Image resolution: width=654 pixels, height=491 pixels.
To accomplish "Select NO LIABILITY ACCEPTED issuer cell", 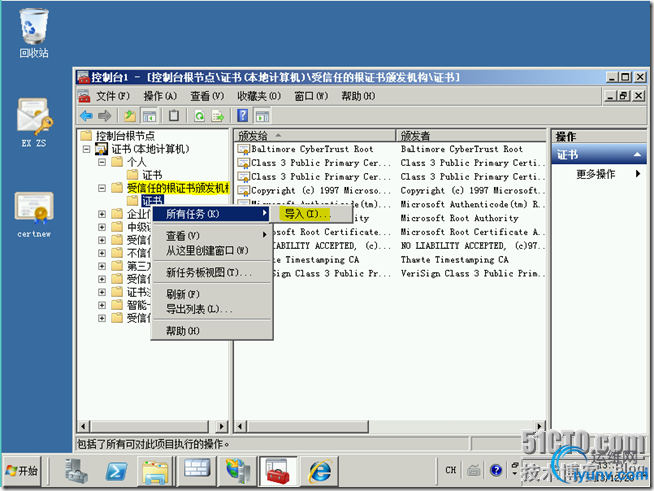I will (x=473, y=246).
